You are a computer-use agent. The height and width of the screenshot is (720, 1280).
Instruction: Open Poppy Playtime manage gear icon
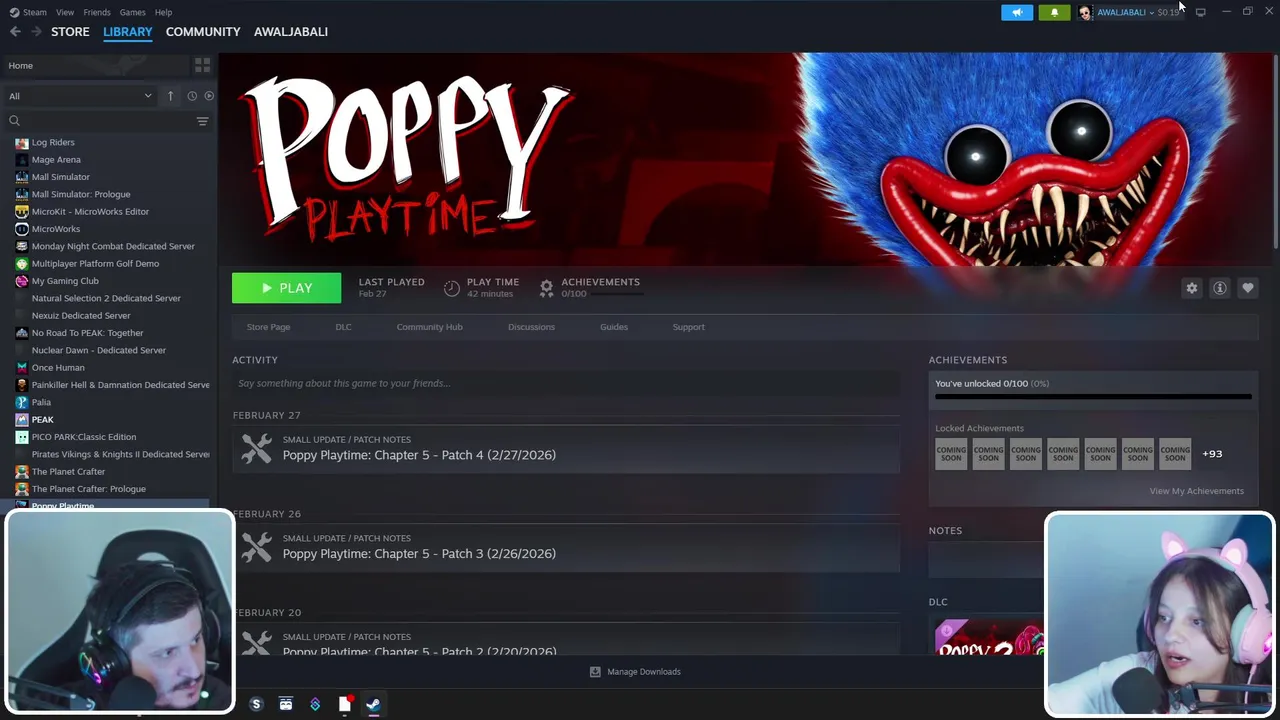1192,288
